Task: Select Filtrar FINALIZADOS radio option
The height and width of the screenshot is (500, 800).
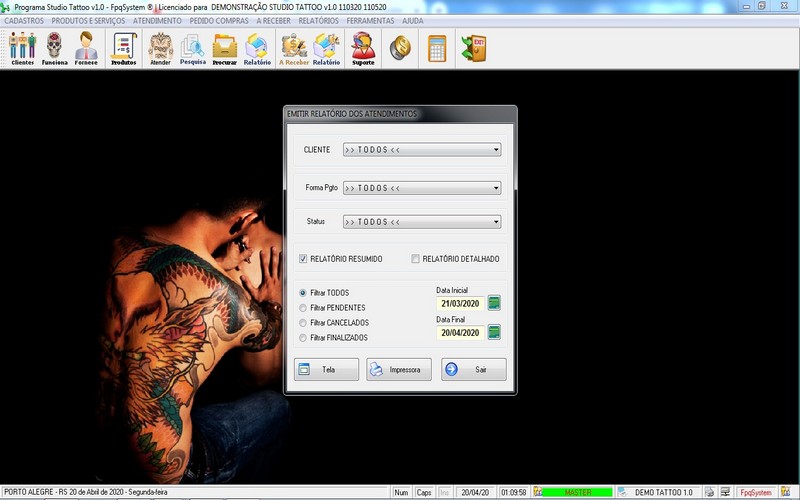Action: click(303, 337)
